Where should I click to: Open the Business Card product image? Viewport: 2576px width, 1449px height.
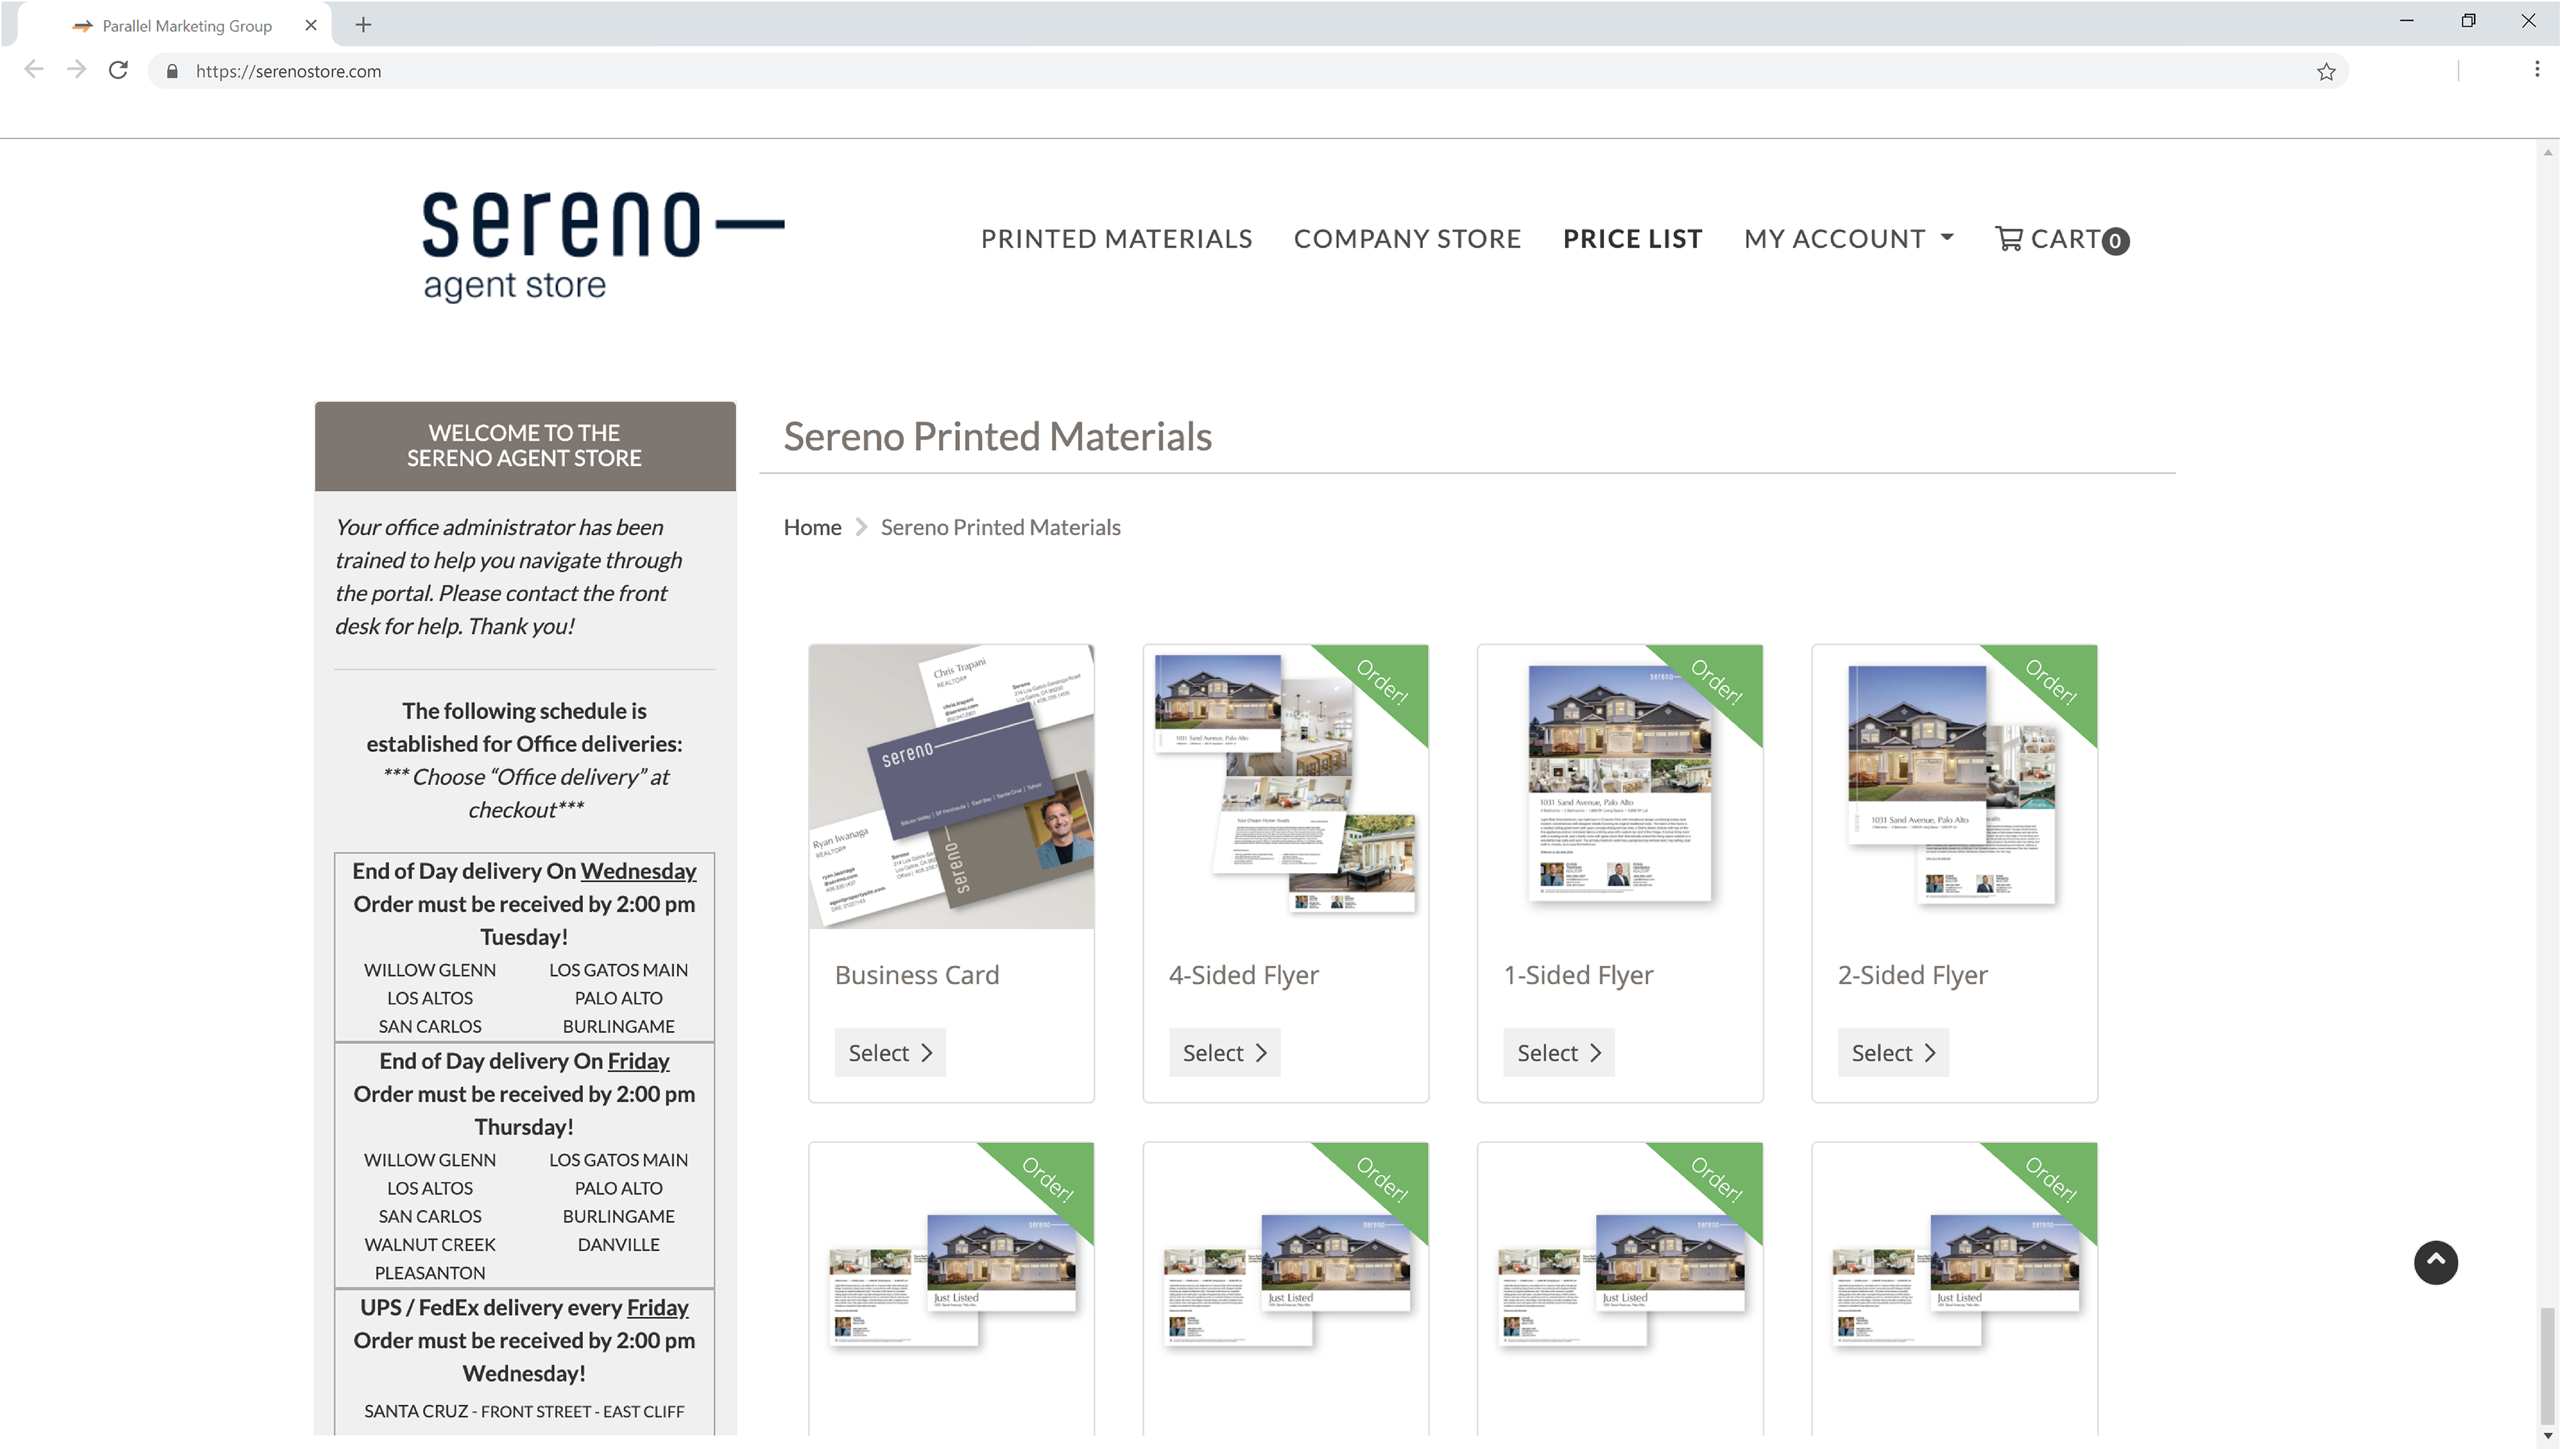pos(951,786)
